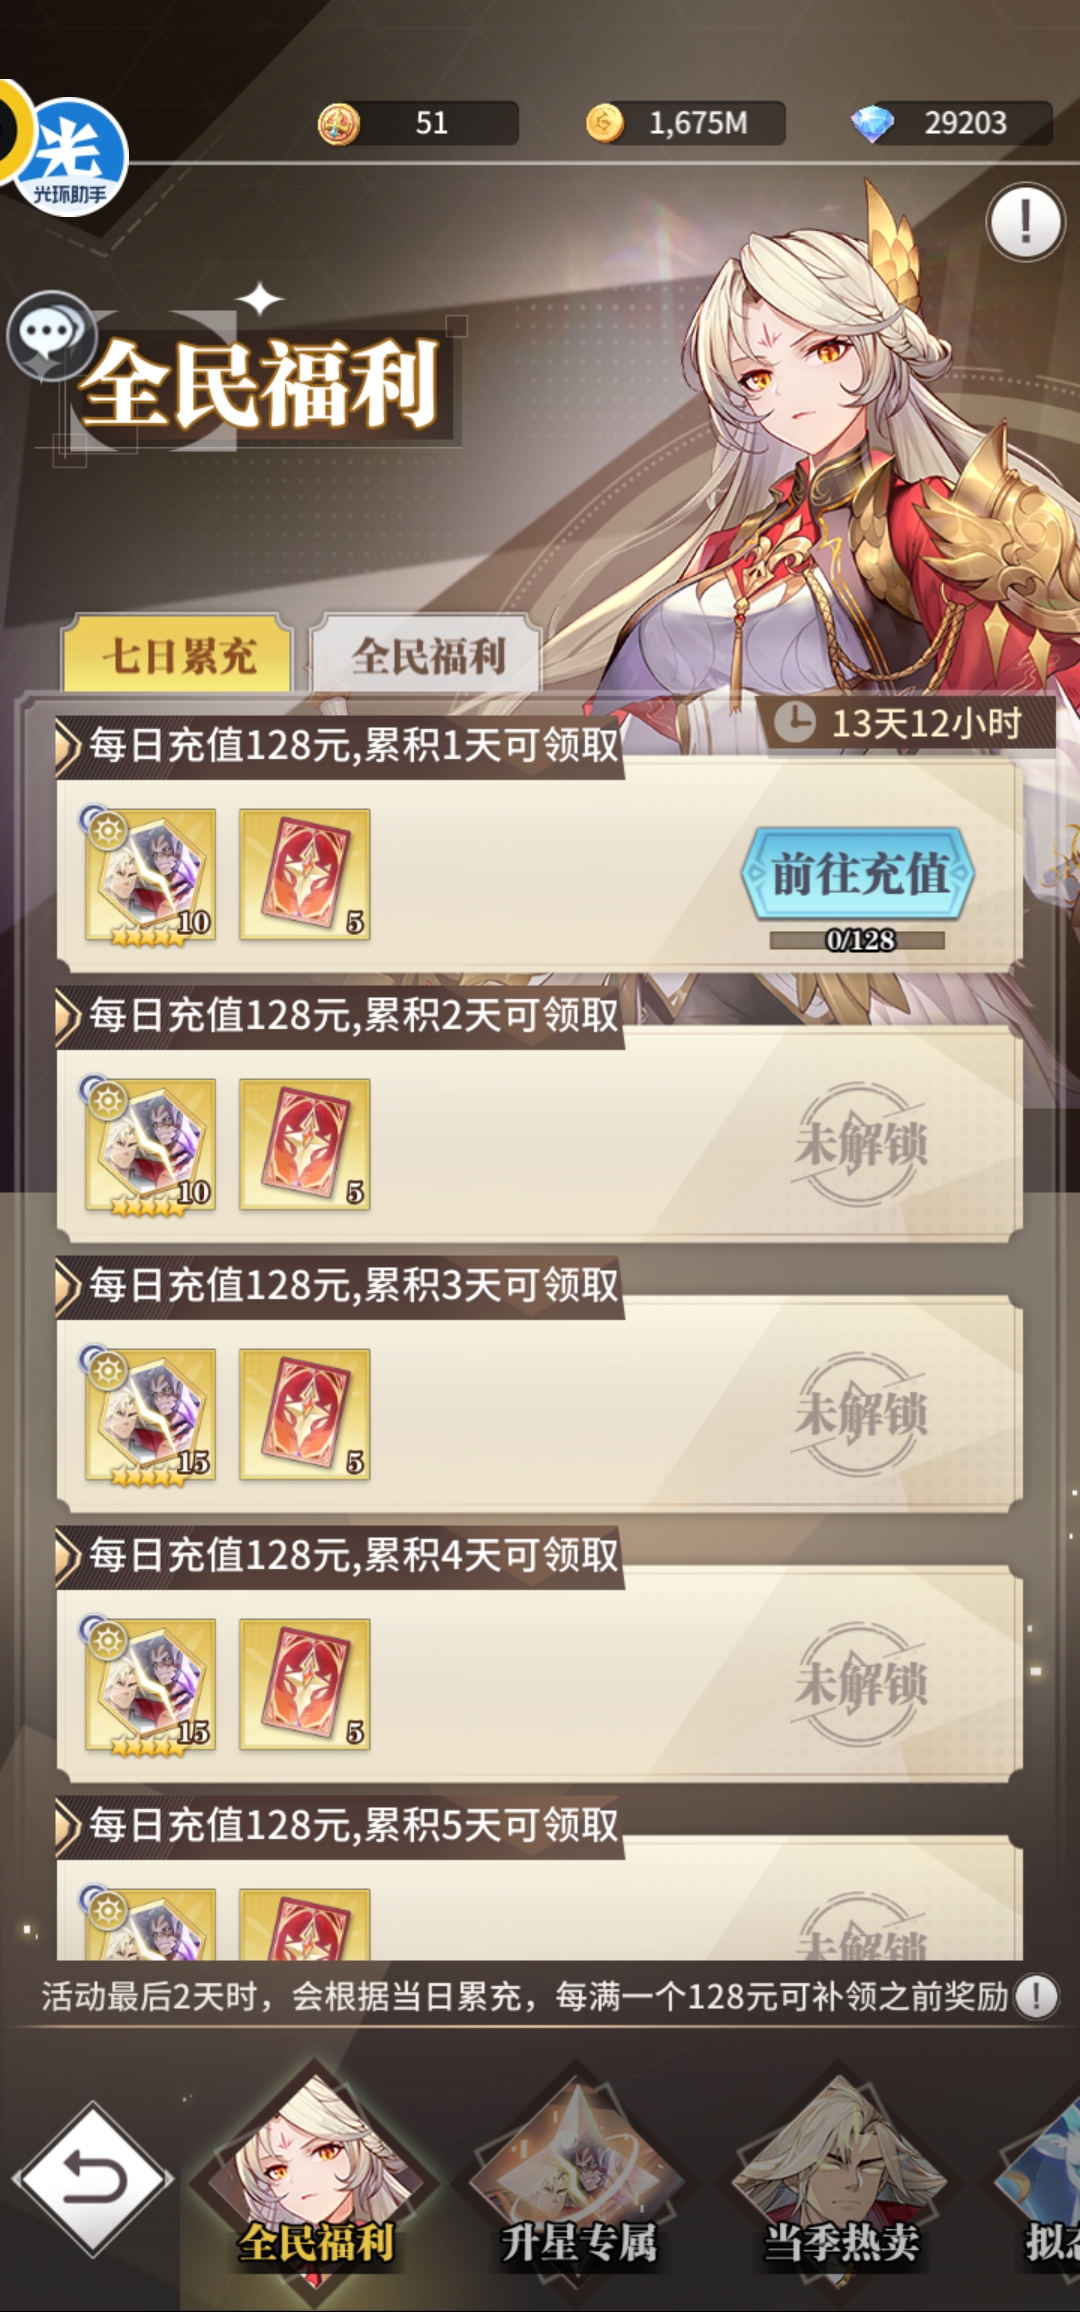Tap the info icon beside bottom rule text

pos(1036,1997)
